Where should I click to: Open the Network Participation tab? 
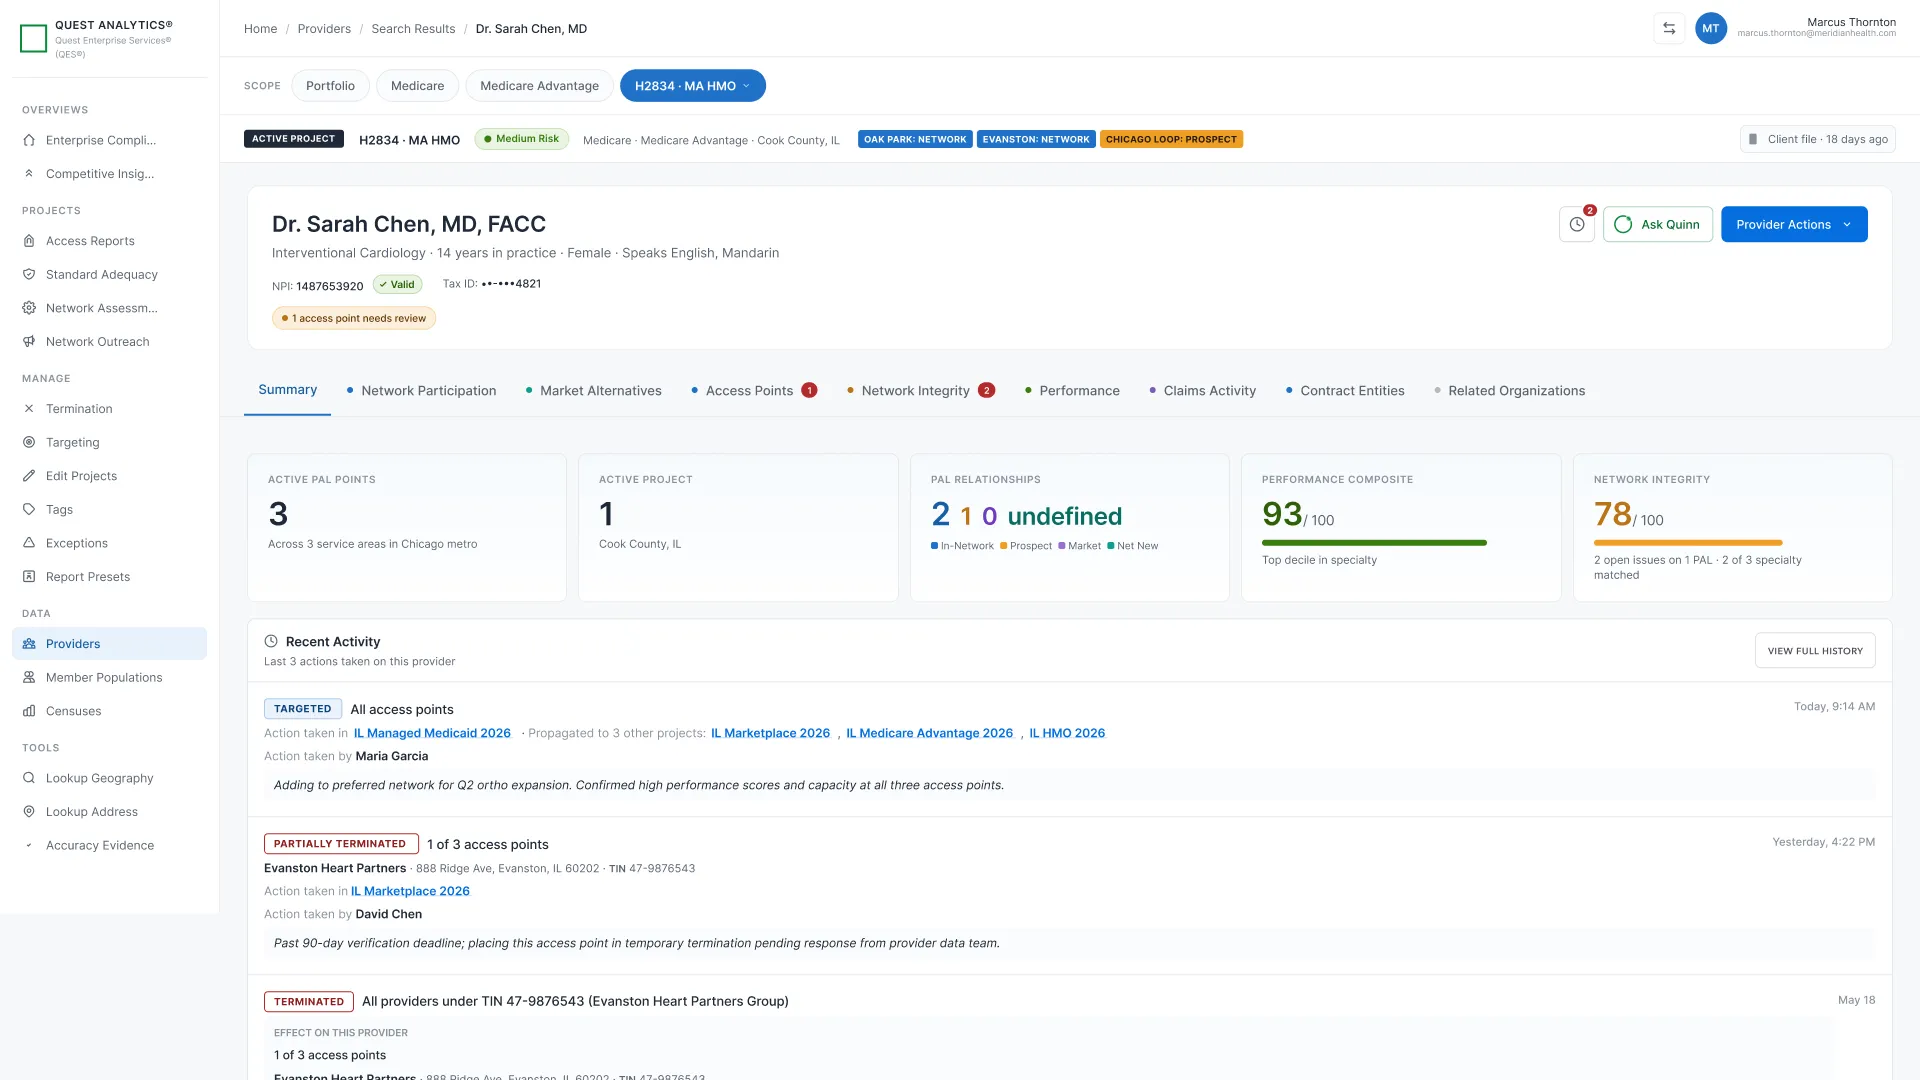click(421, 391)
